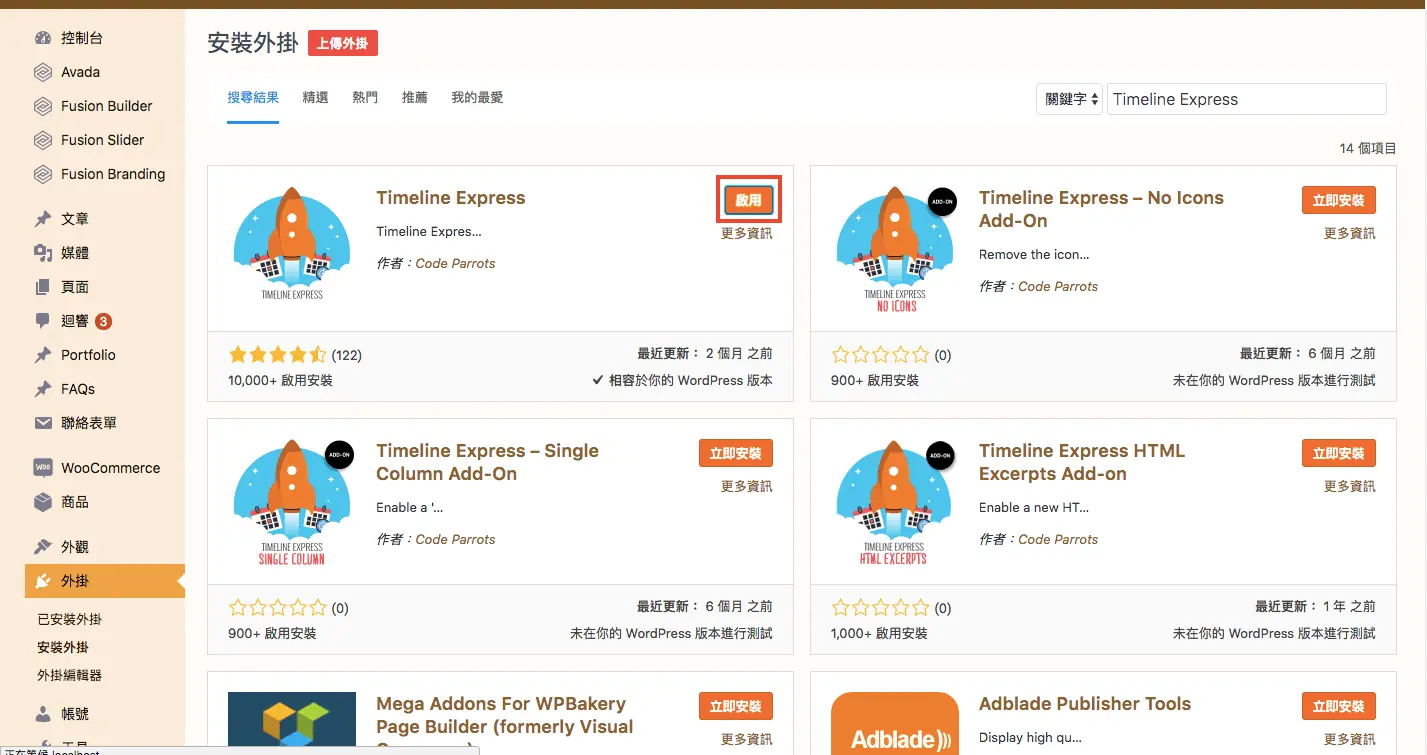This screenshot has width=1427, height=755.
Task: Install Mega Addons For WPBakery plugin
Action: tap(735, 706)
